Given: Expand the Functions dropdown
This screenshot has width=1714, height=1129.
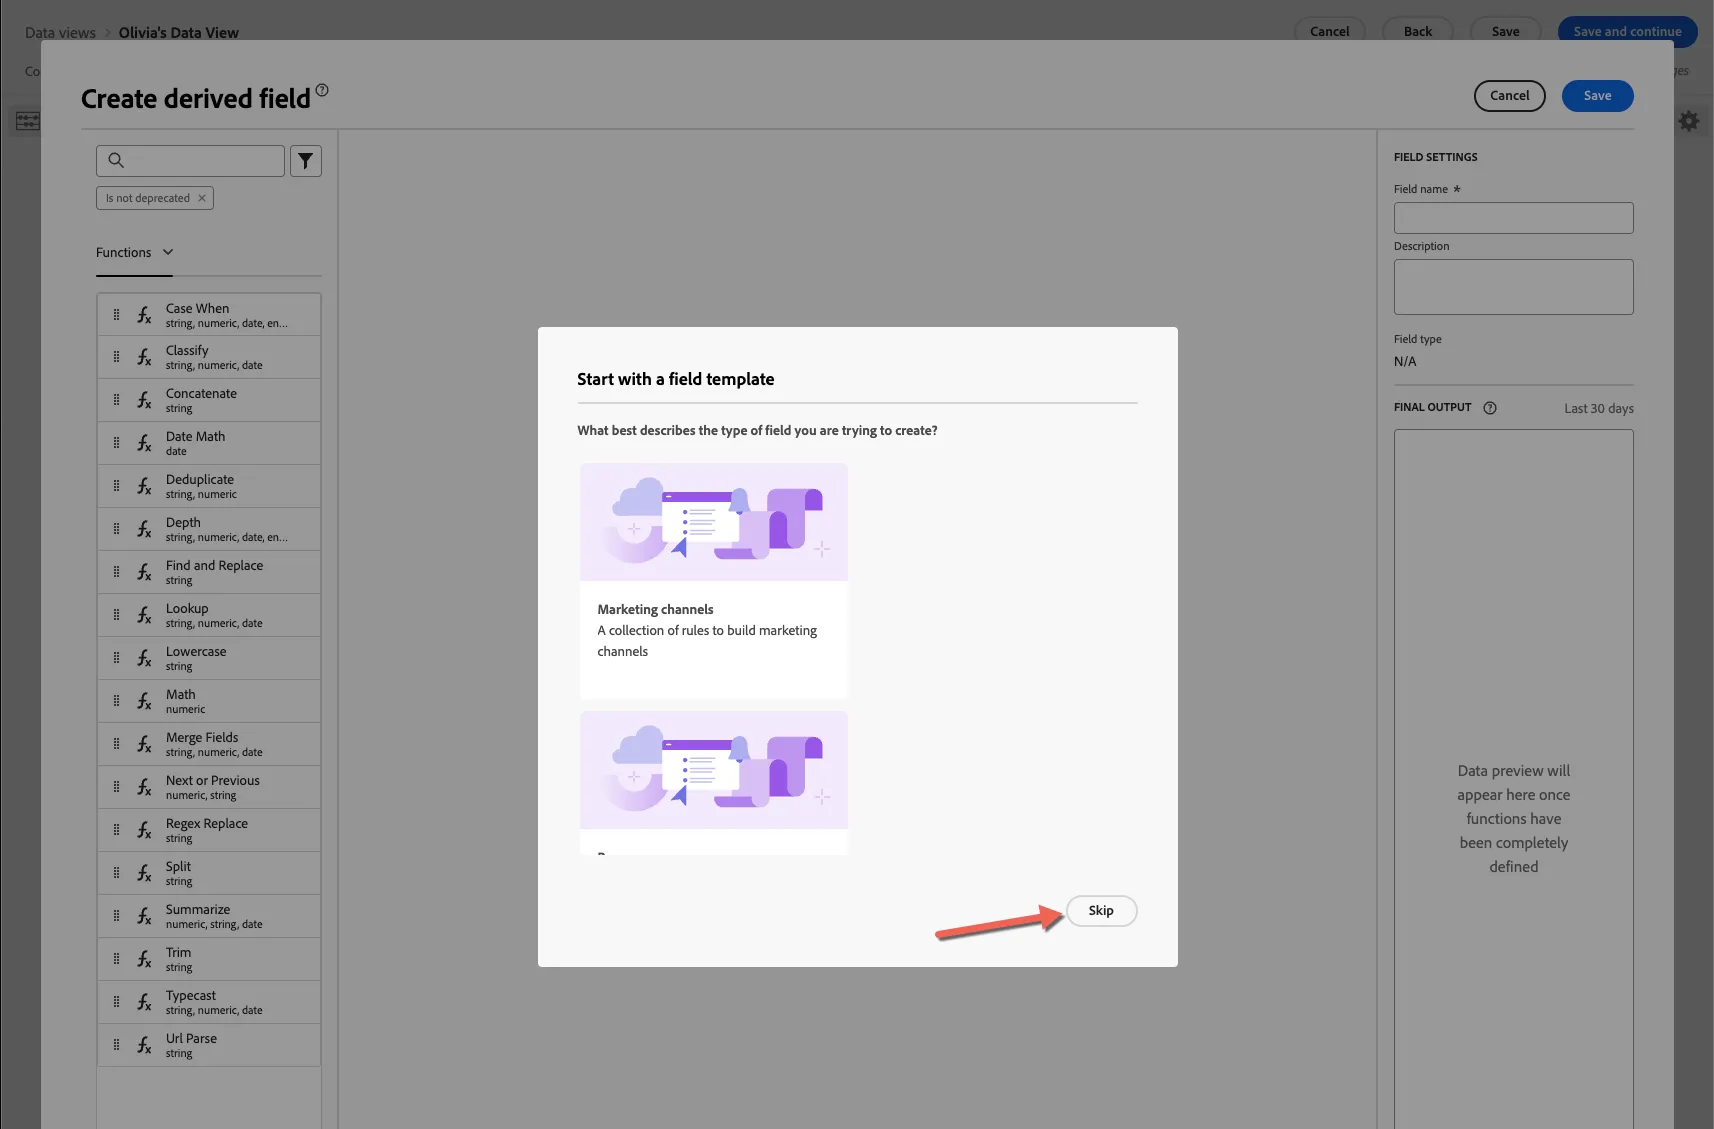Looking at the screenshot, I should click(x=135, y=253).
